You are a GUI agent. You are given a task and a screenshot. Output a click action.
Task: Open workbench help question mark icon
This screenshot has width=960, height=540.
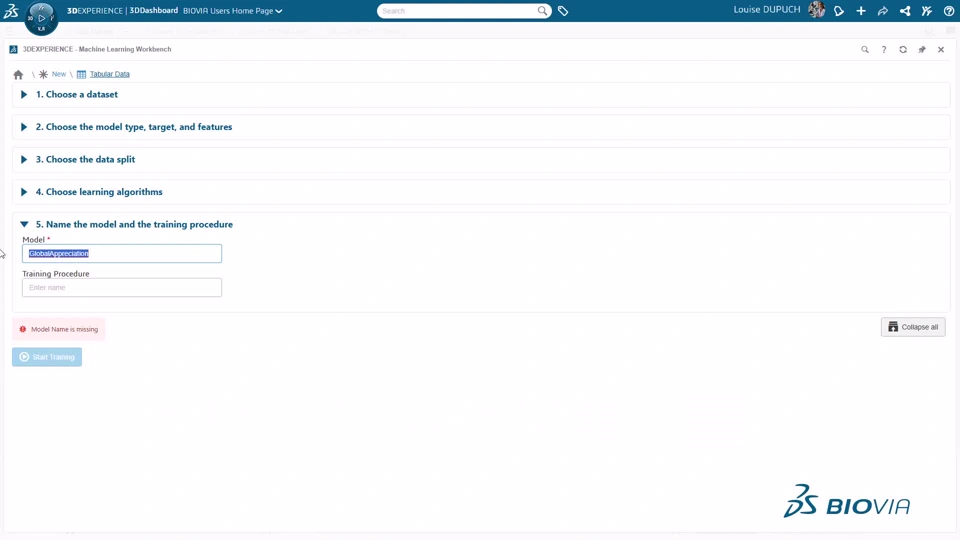pos(883,50)
